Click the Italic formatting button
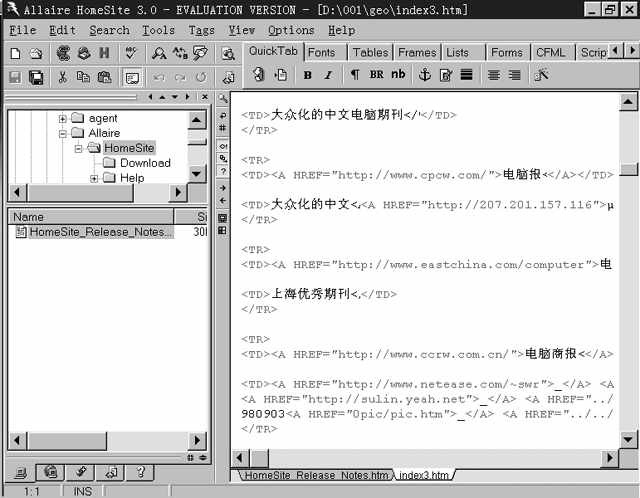This screenshot has height=498, width=640. [x=327, y=75]
